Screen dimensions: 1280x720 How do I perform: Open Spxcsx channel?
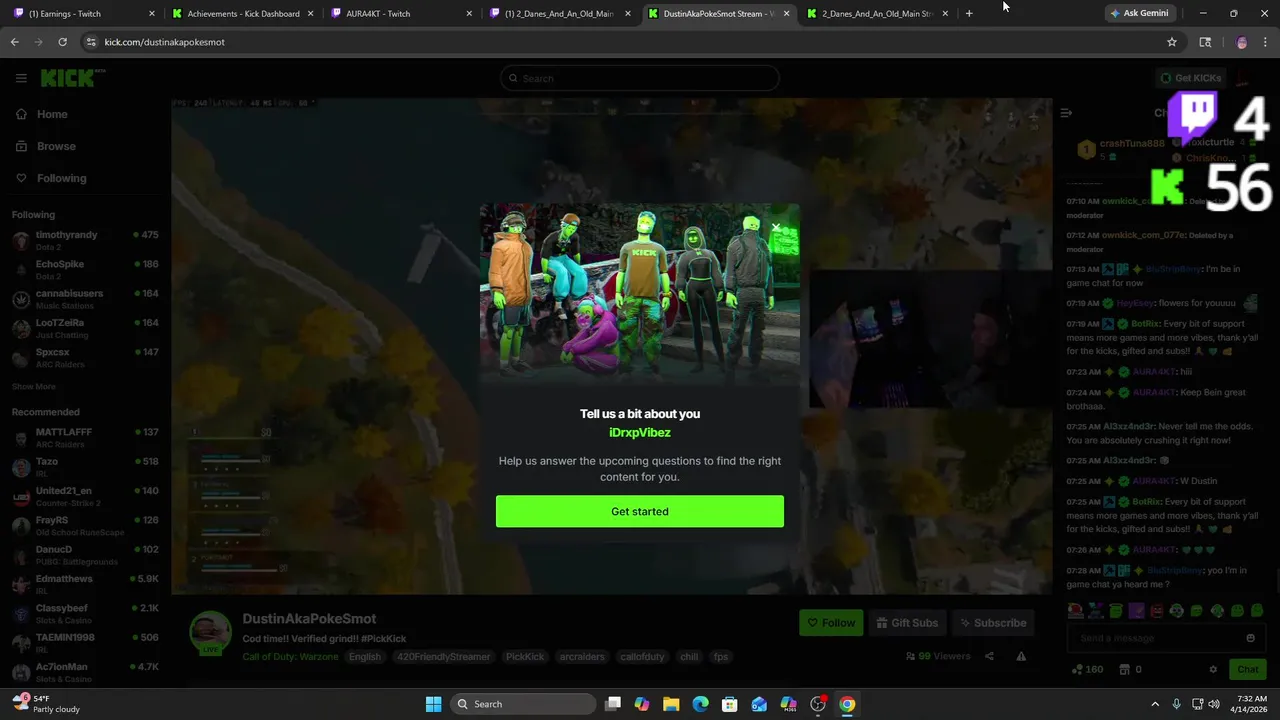click(x=85, y=357)
